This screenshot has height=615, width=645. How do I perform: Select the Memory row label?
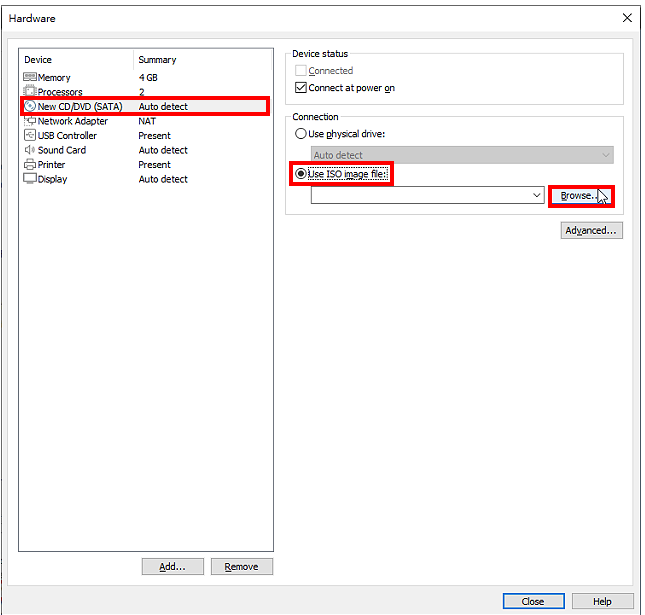point(54,77)
